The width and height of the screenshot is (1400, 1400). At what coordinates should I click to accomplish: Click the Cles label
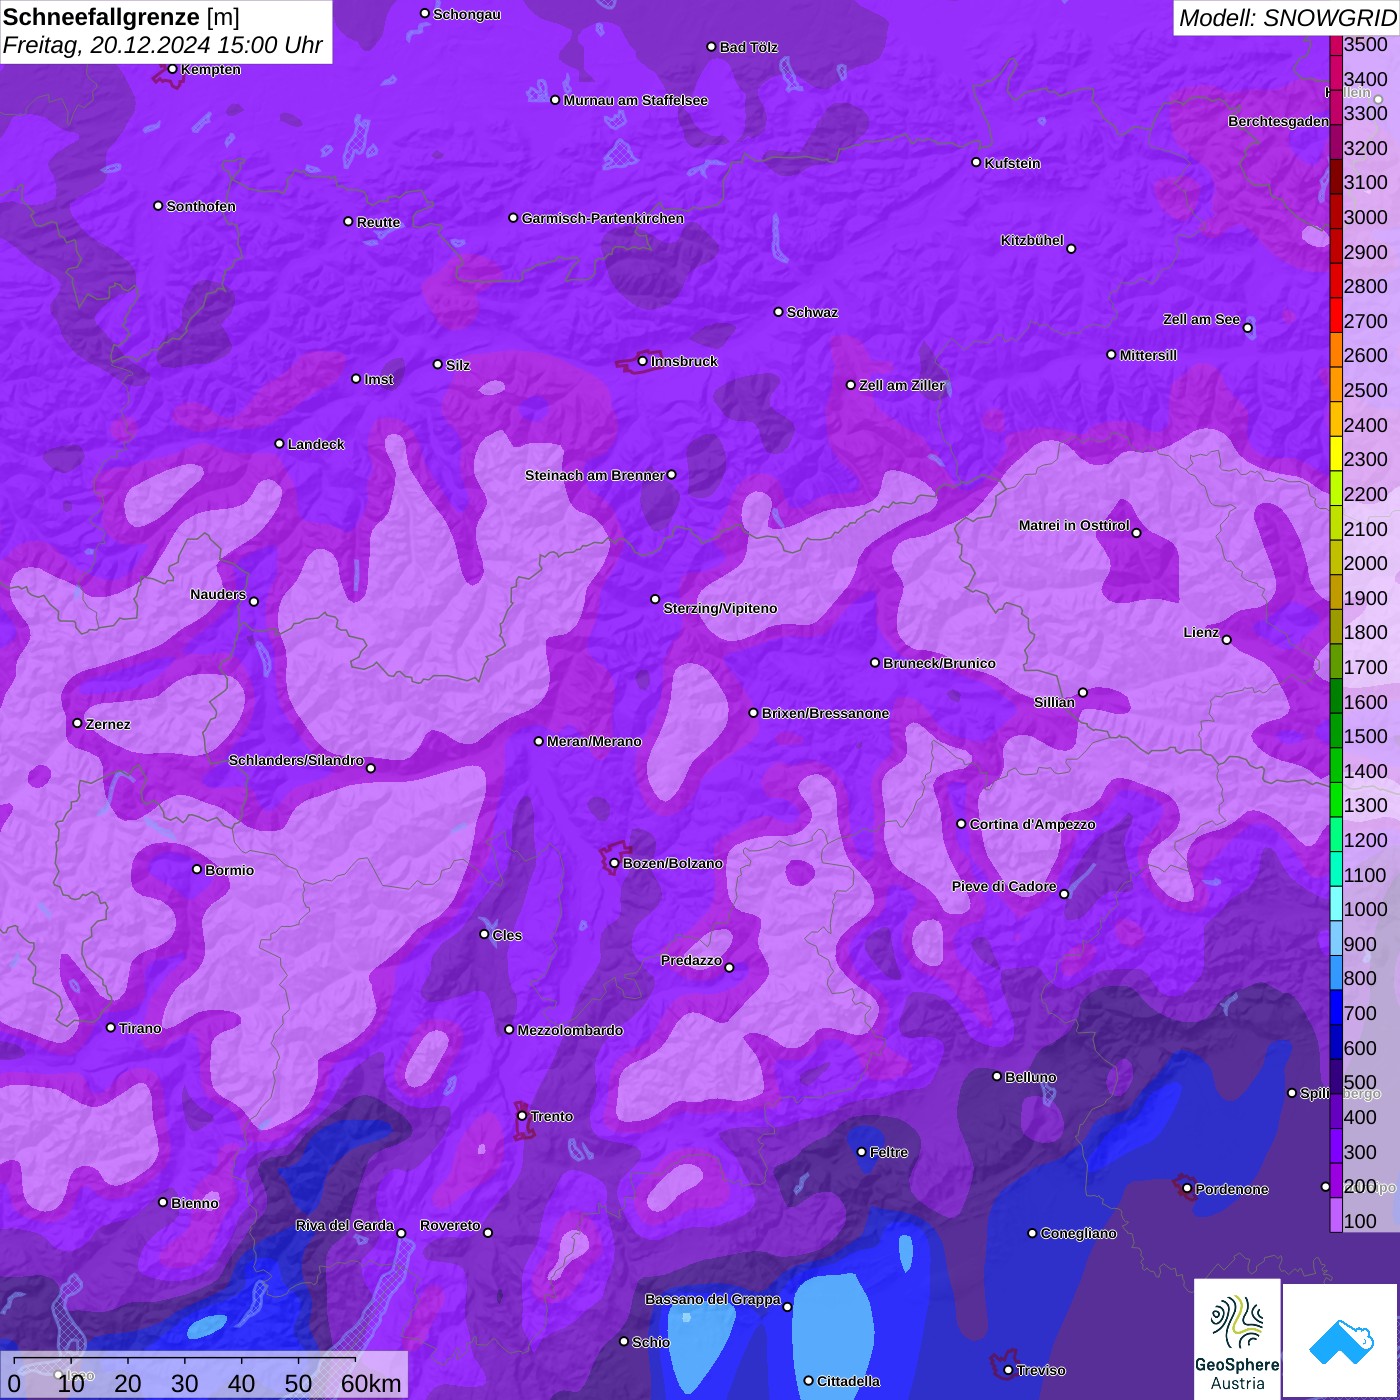coord(507,935)
